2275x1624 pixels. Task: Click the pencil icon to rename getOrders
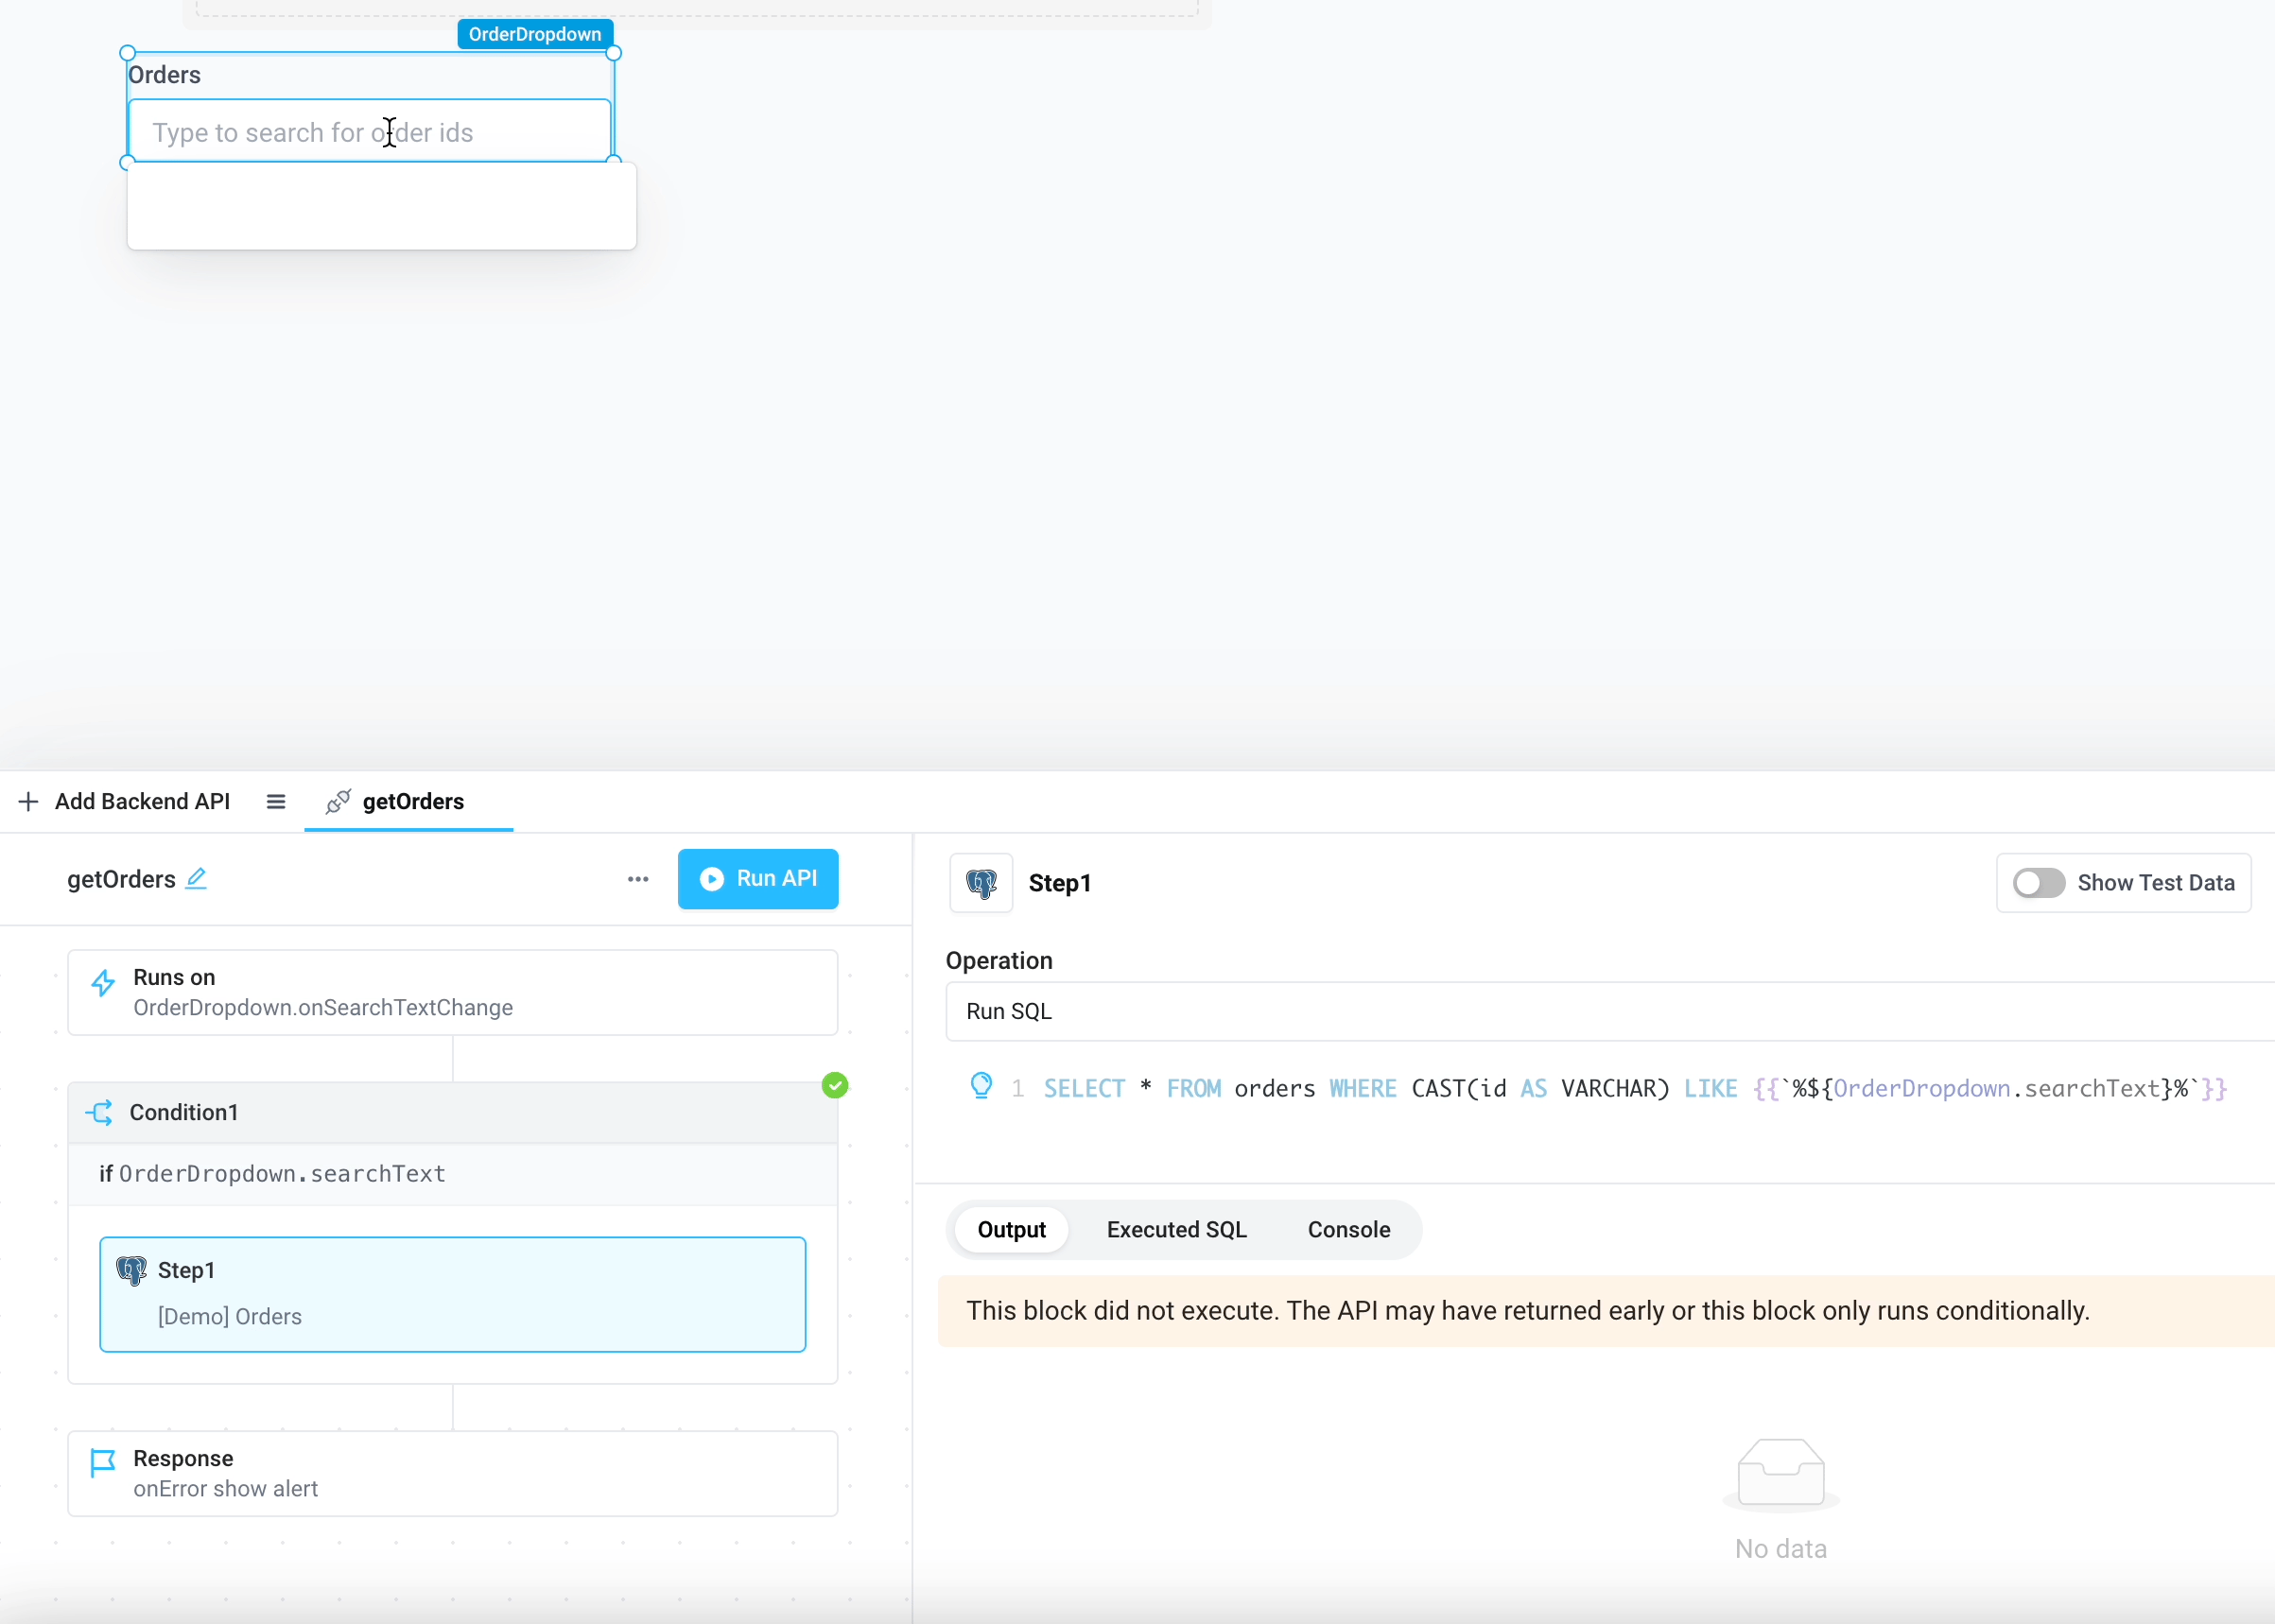coord(197,879)
